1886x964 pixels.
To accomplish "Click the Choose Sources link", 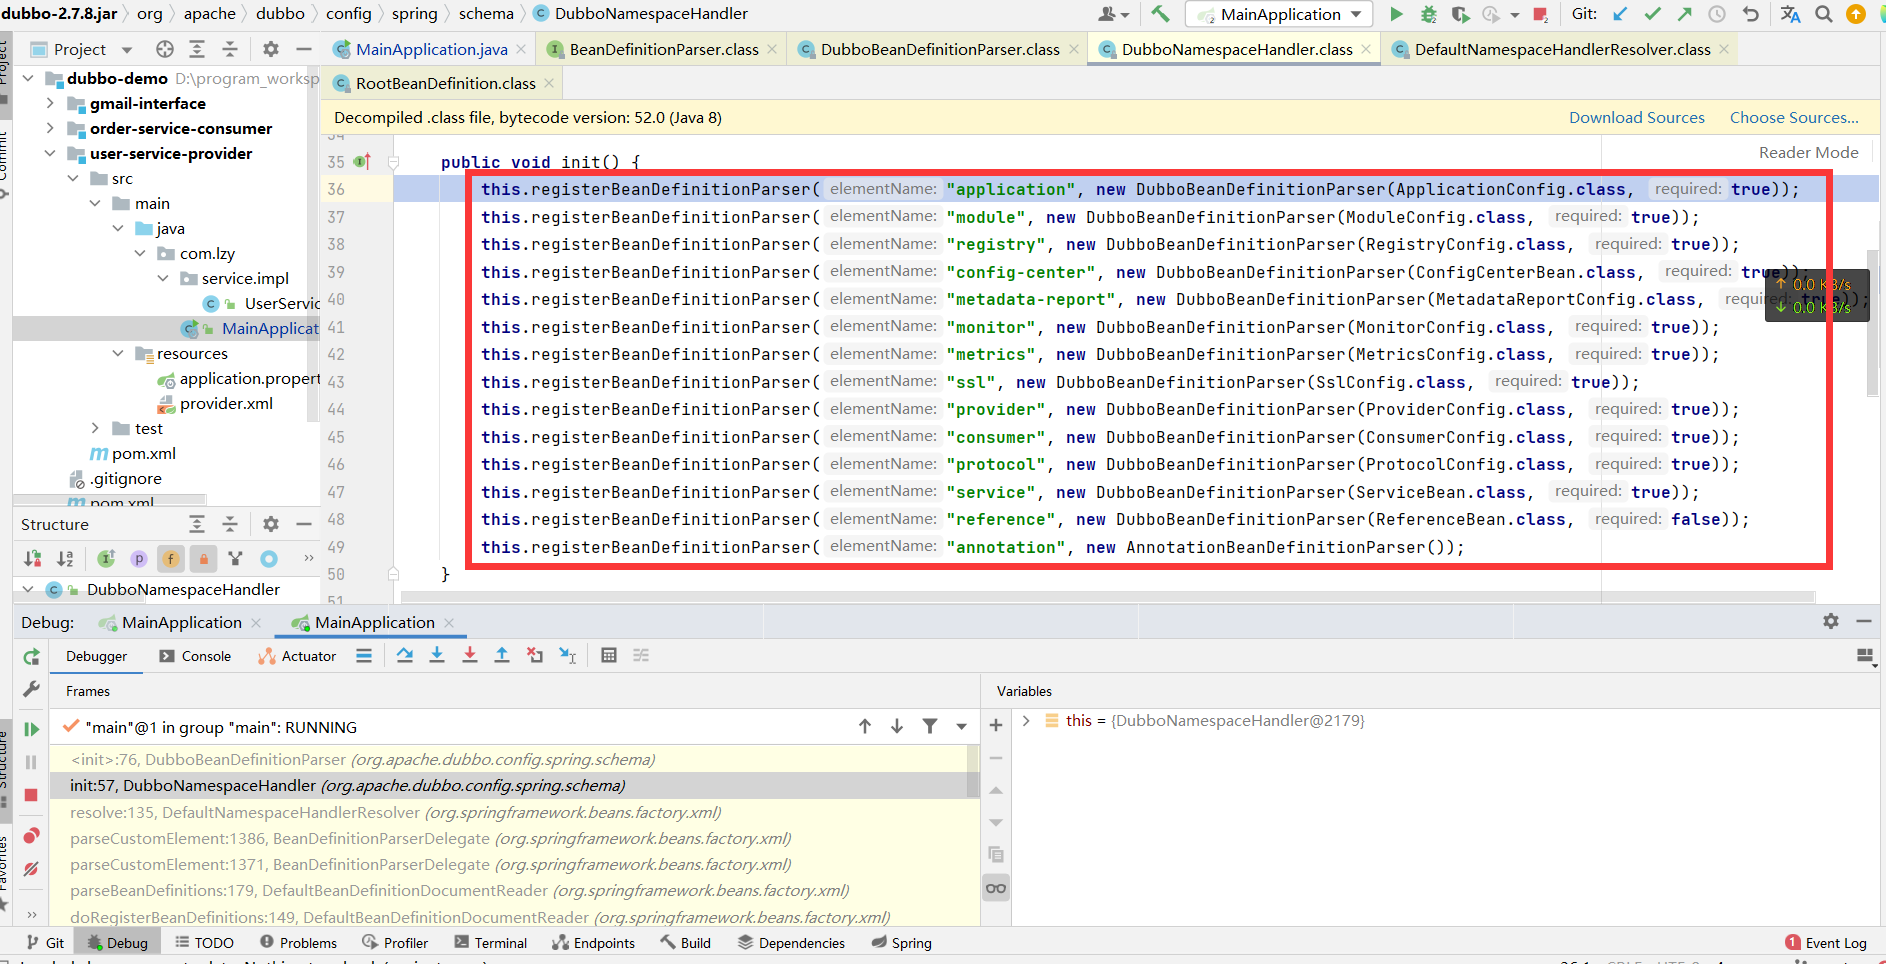I will coord(1794,117).
